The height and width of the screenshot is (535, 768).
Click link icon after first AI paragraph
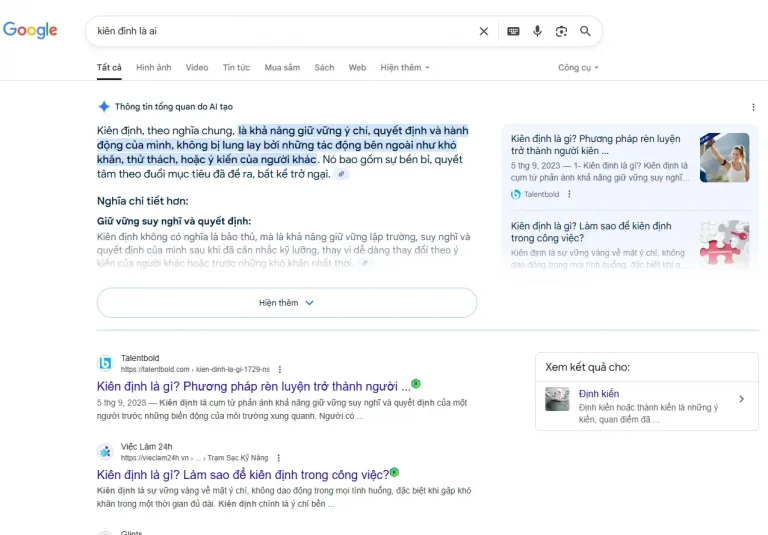[341, 174]
